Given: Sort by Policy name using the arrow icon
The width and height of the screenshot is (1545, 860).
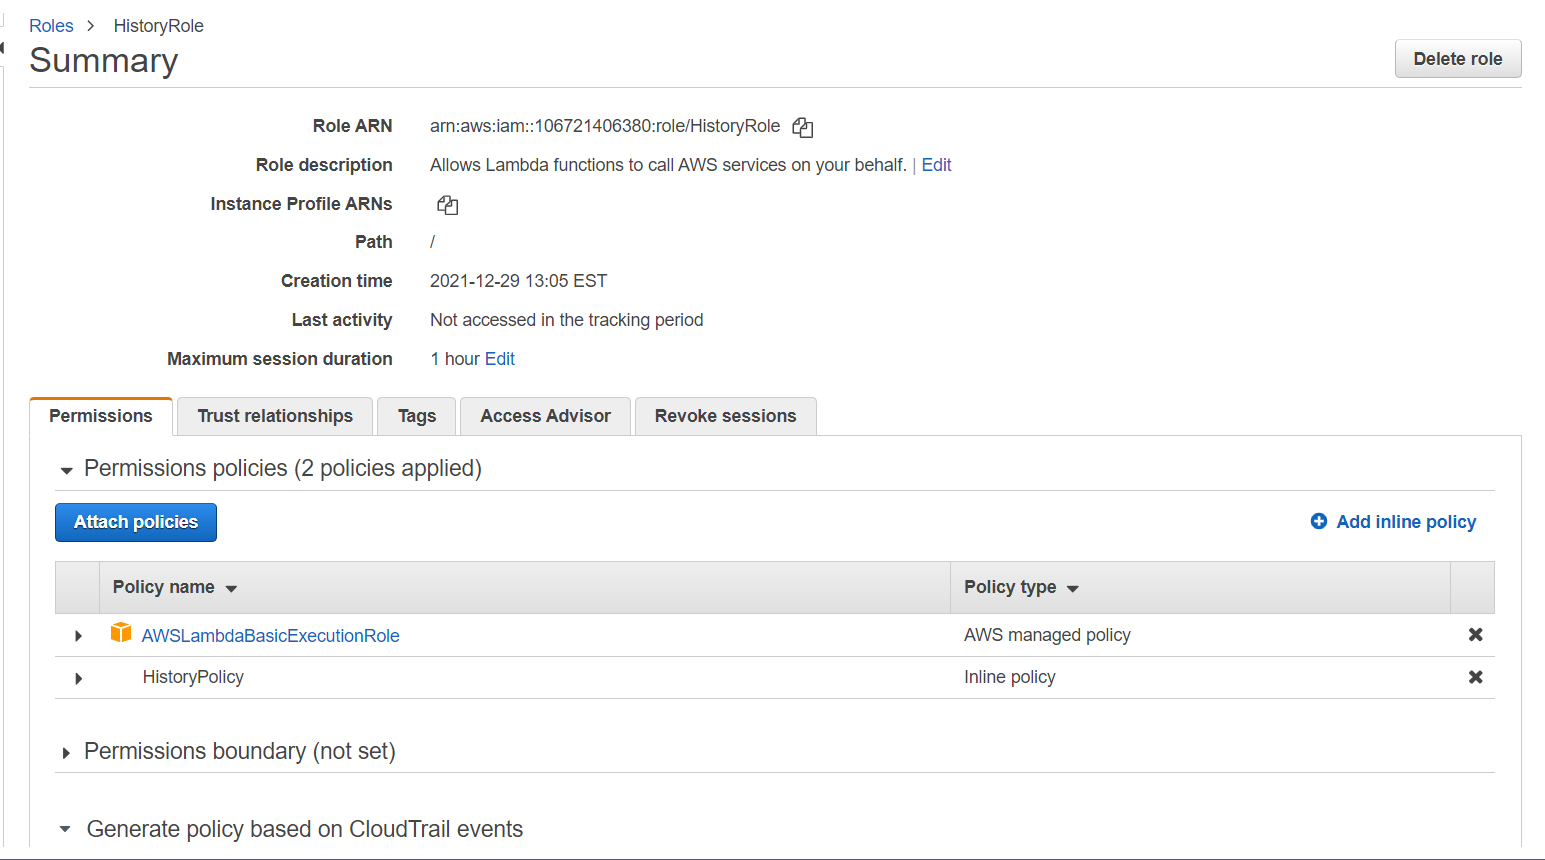Looking at the screenshot, I should [x=231, y=588].
